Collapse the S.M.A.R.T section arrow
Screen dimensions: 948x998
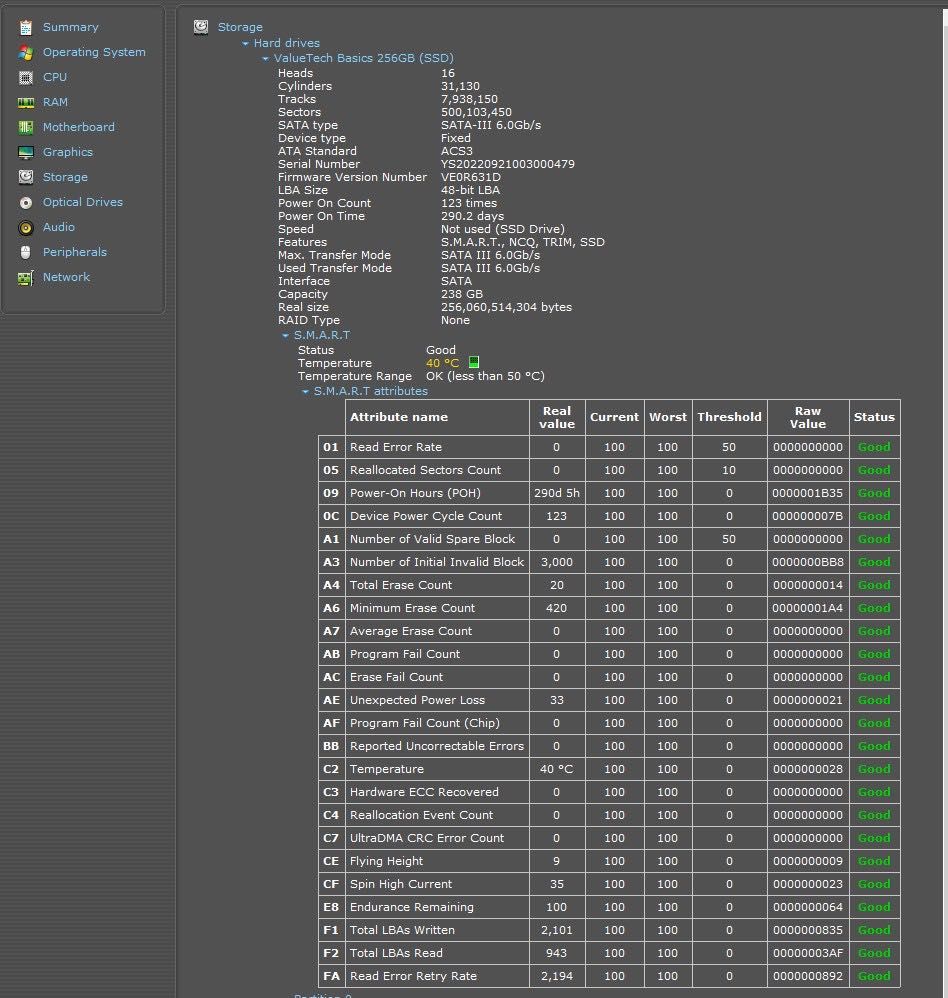click(285, 336)
